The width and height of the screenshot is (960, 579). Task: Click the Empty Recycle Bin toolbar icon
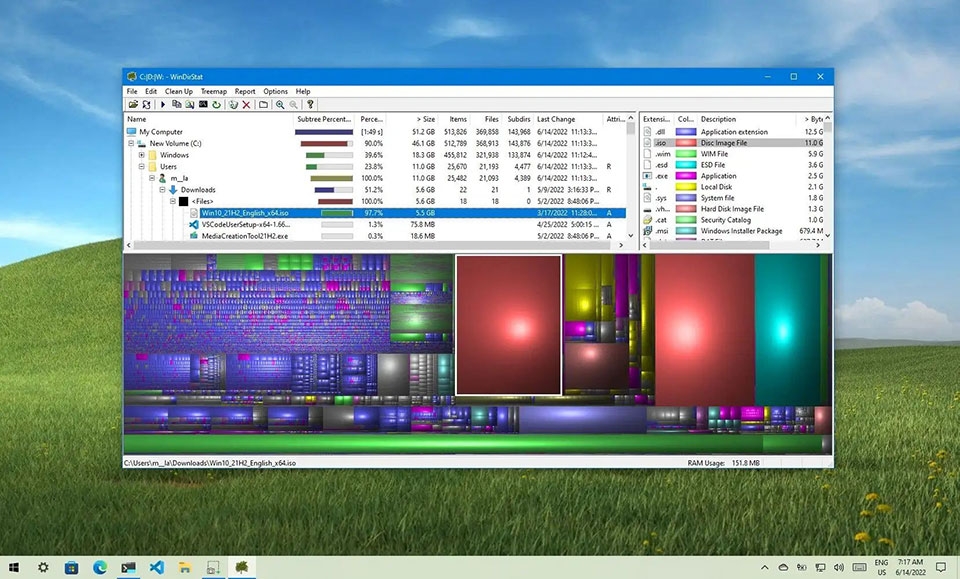[232, 104]
